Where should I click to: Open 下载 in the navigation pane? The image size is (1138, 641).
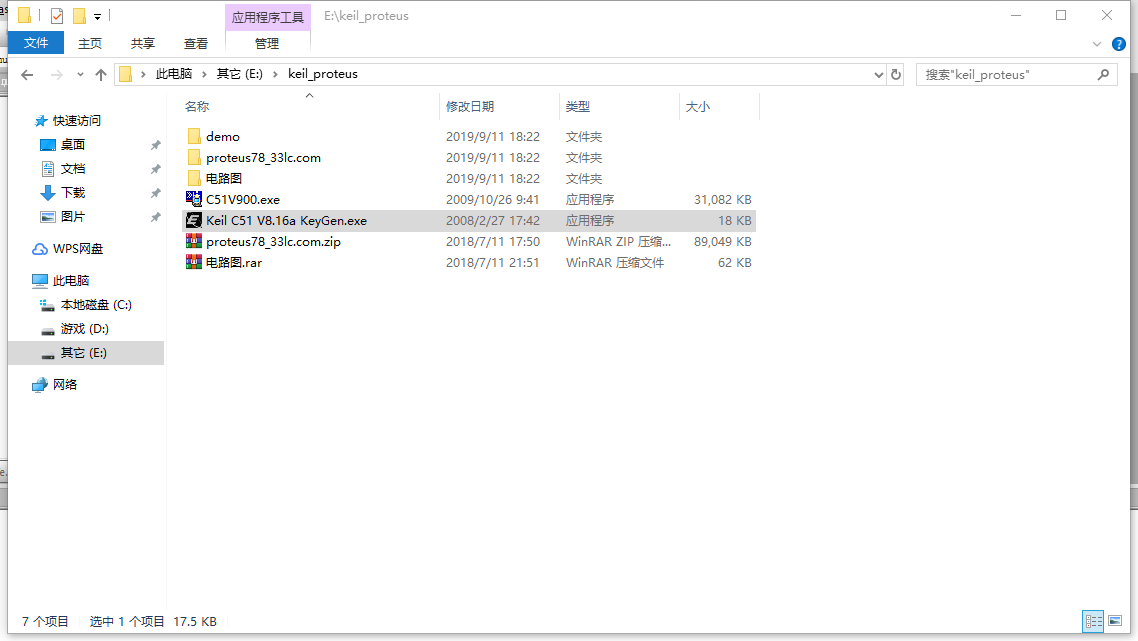pos(73,192)
